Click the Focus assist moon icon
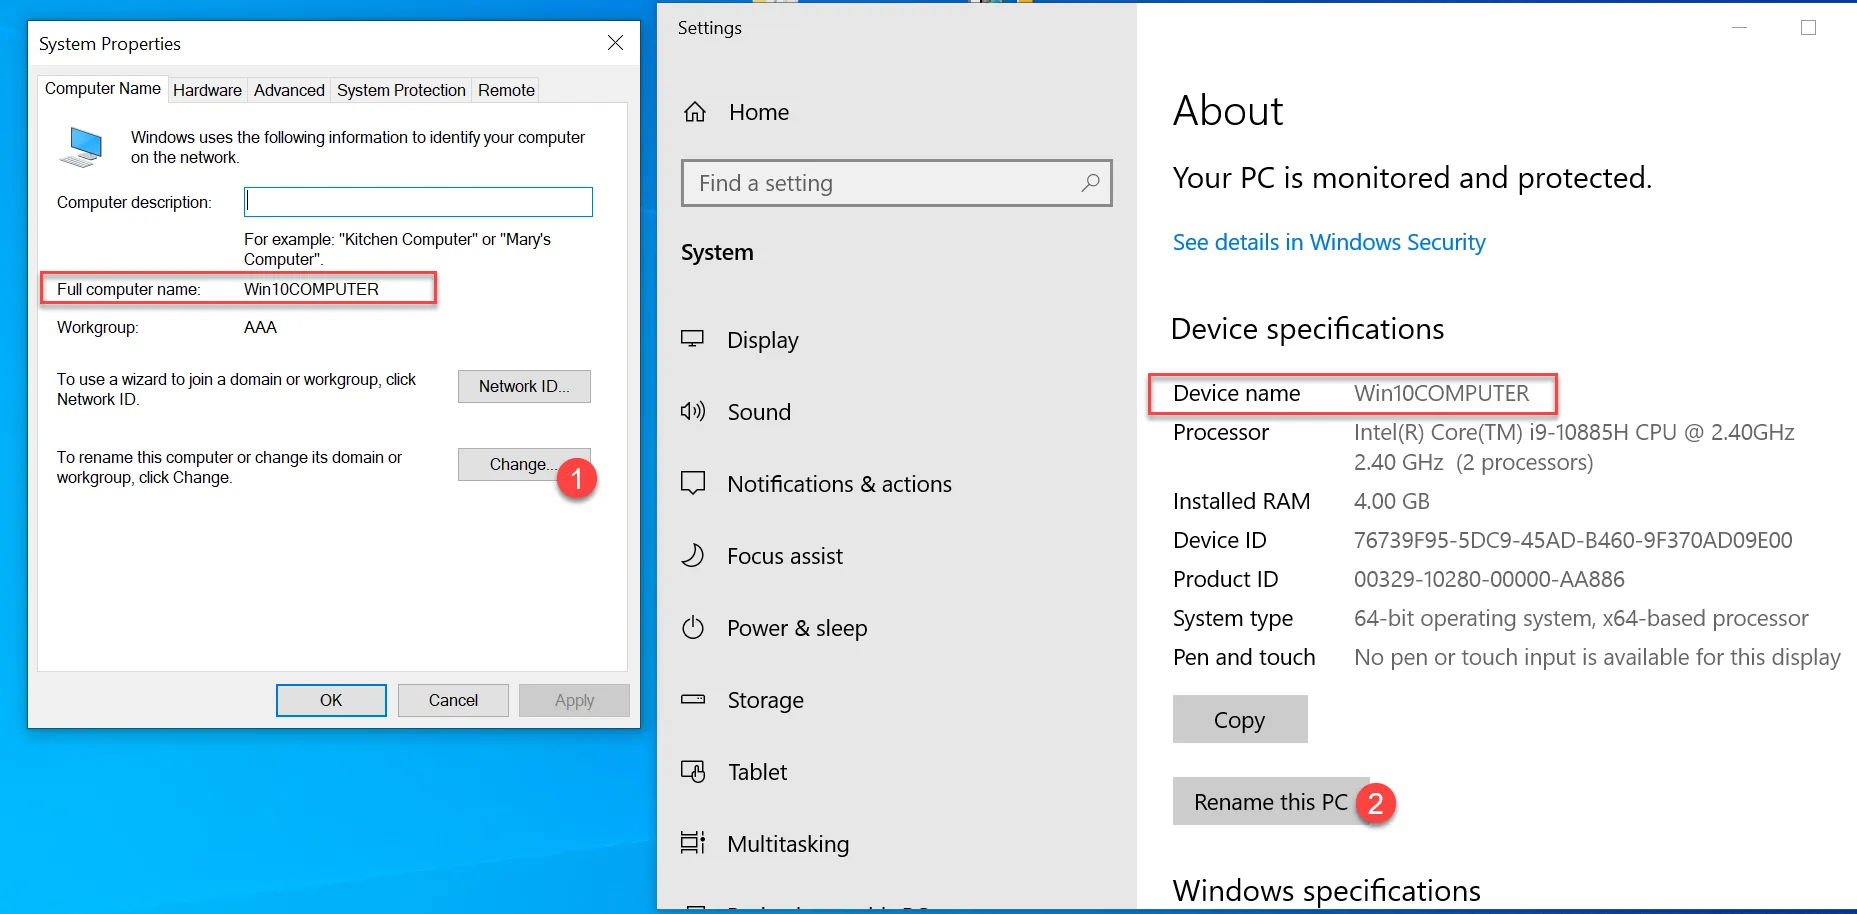This screenshot has width=1857, height=914. click(693, 555)
